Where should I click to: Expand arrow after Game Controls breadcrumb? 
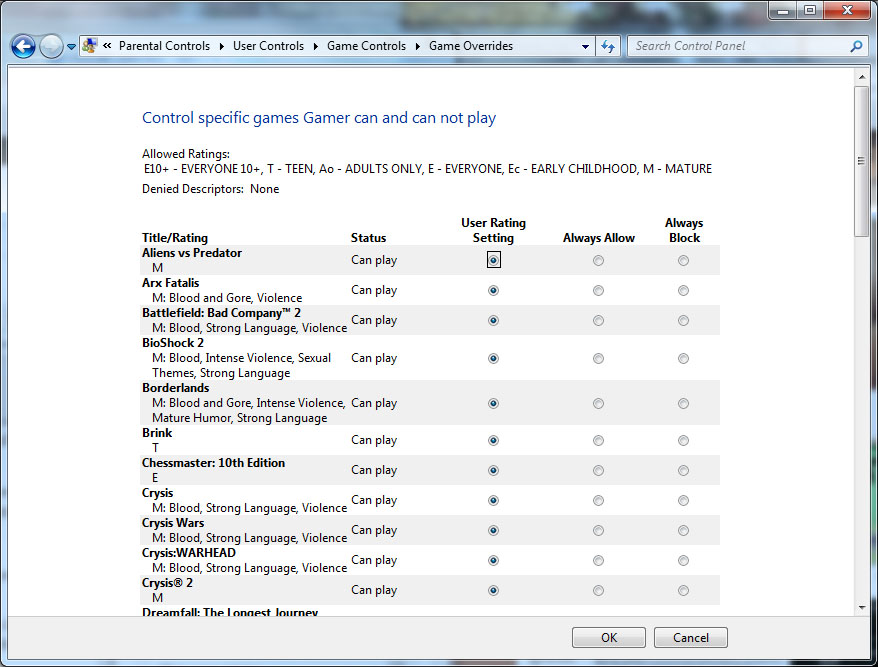tap(418, 46)
